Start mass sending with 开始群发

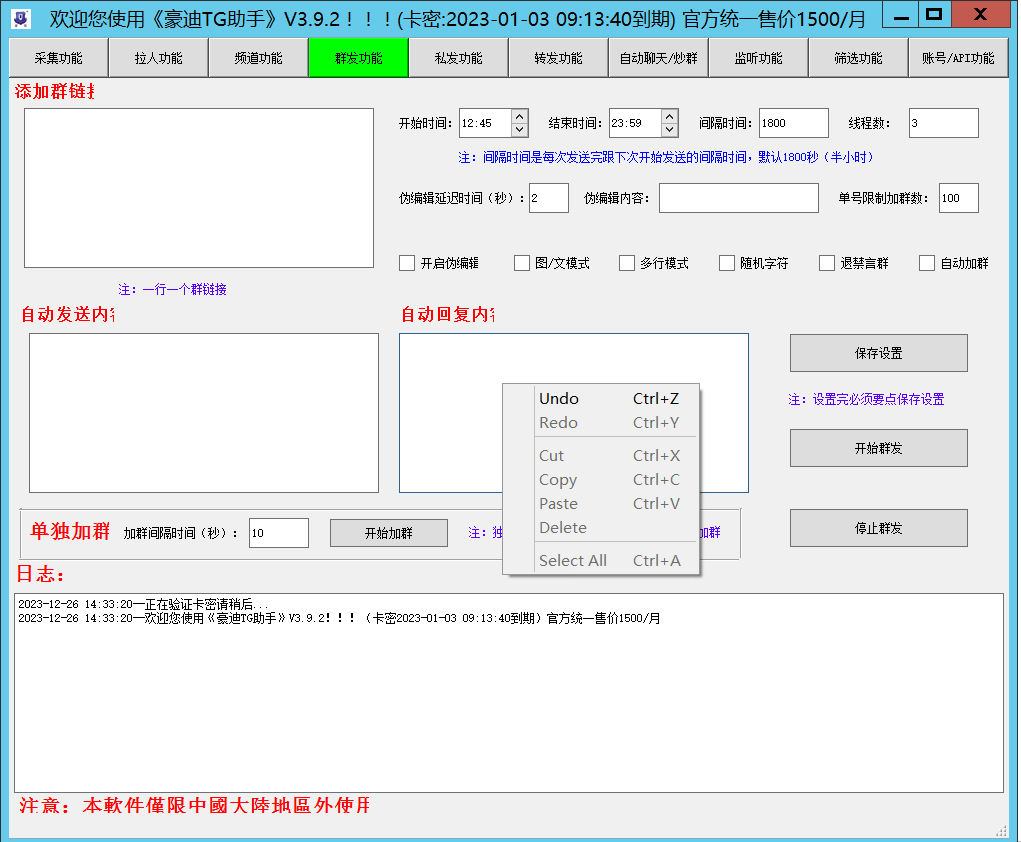(x=878, y=448)
